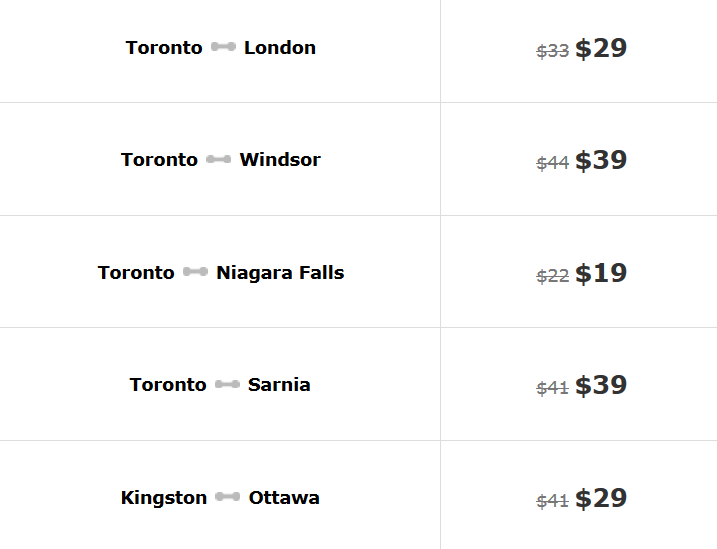The width and height of the screenshot is (717, 549).
Task: Click Kingston in the last route row
Action: coord(164,497)
